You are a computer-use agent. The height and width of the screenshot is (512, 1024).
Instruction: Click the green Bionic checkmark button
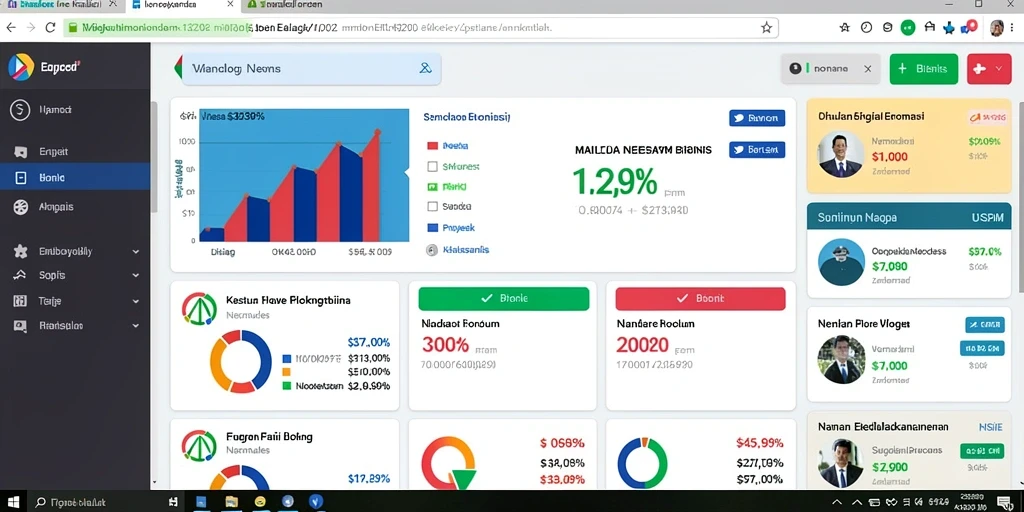504,298
